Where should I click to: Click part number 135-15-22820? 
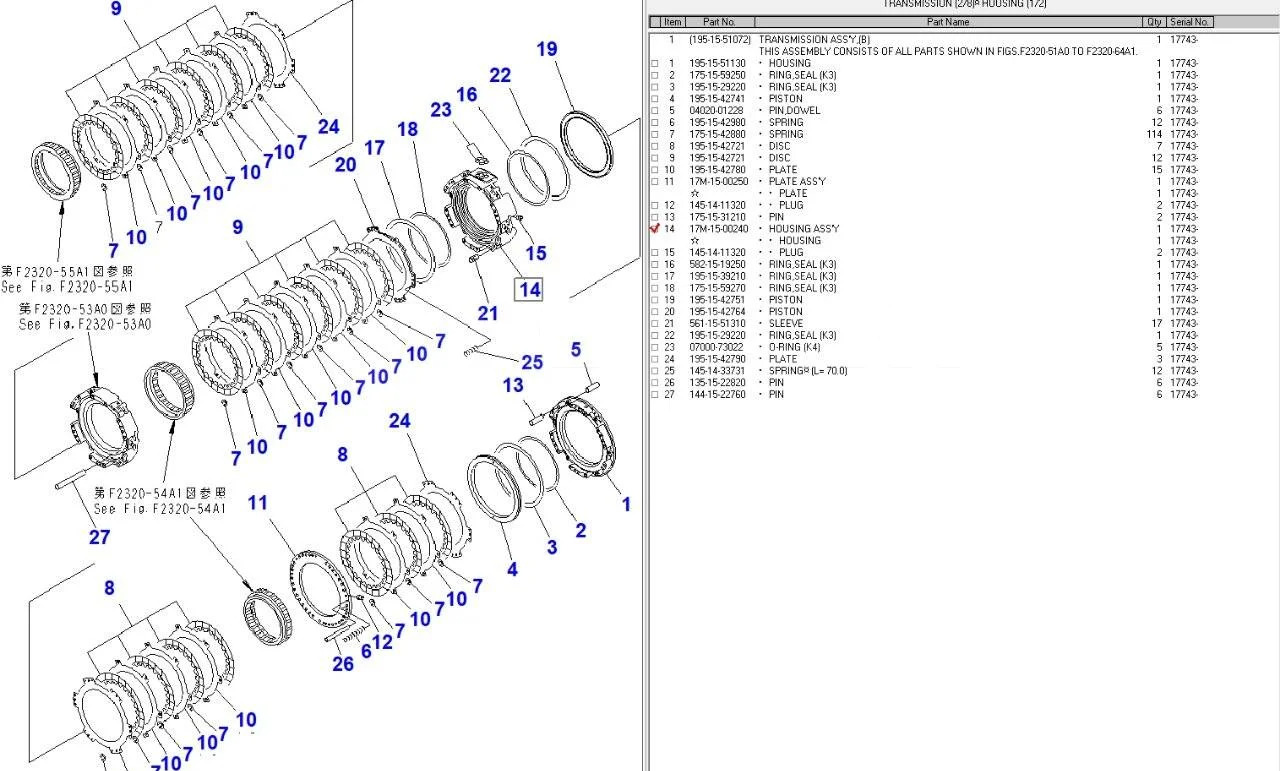(718, 383)
